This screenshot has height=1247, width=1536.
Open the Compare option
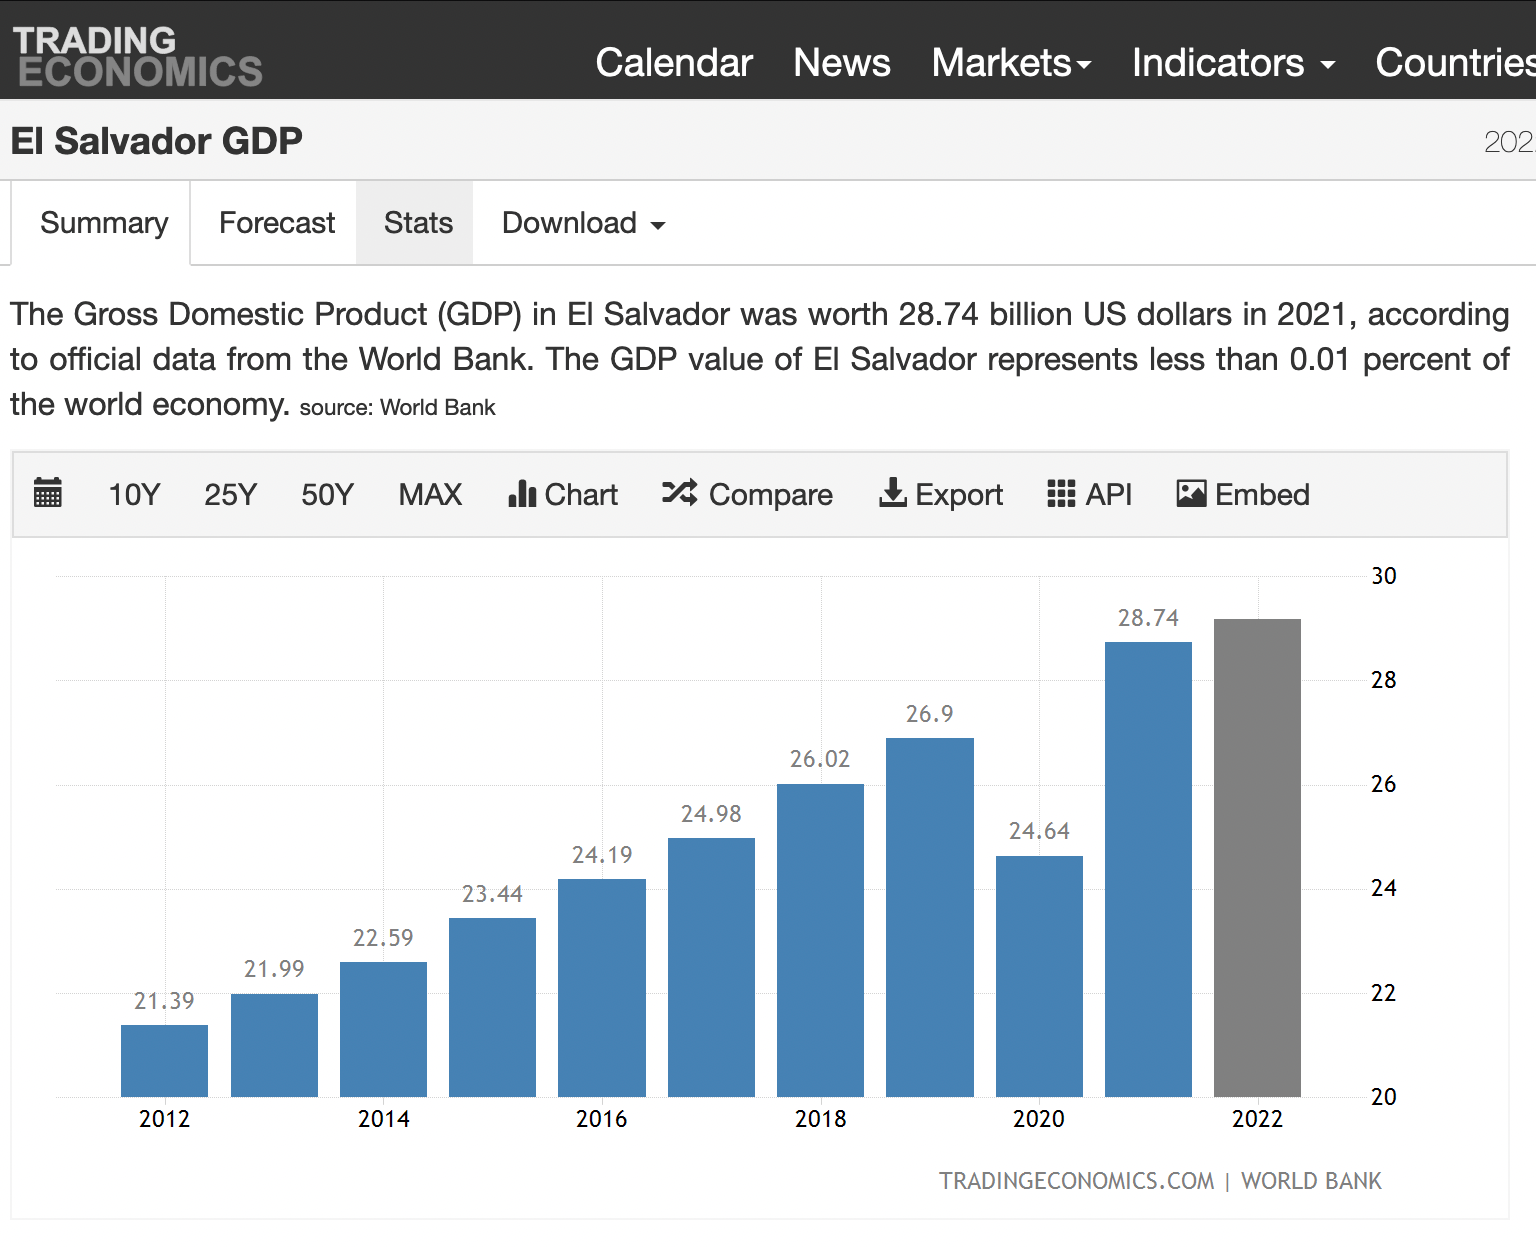pyautogui.click(x=747, y=494)
